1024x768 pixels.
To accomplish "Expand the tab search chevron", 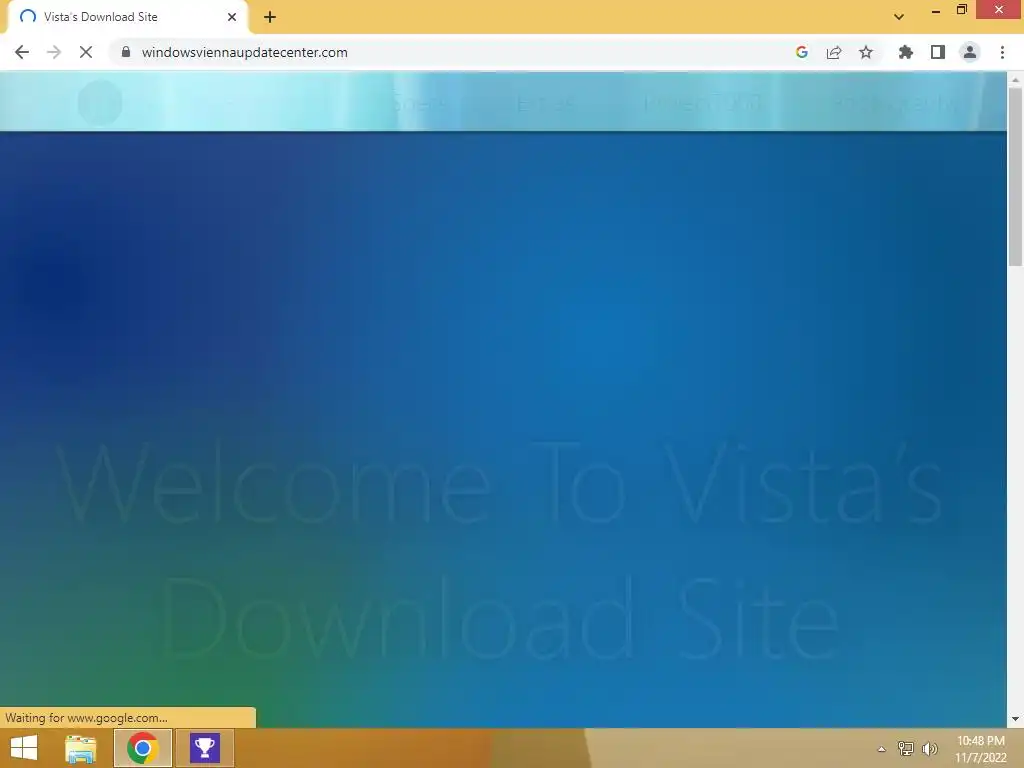I will 899,17.
